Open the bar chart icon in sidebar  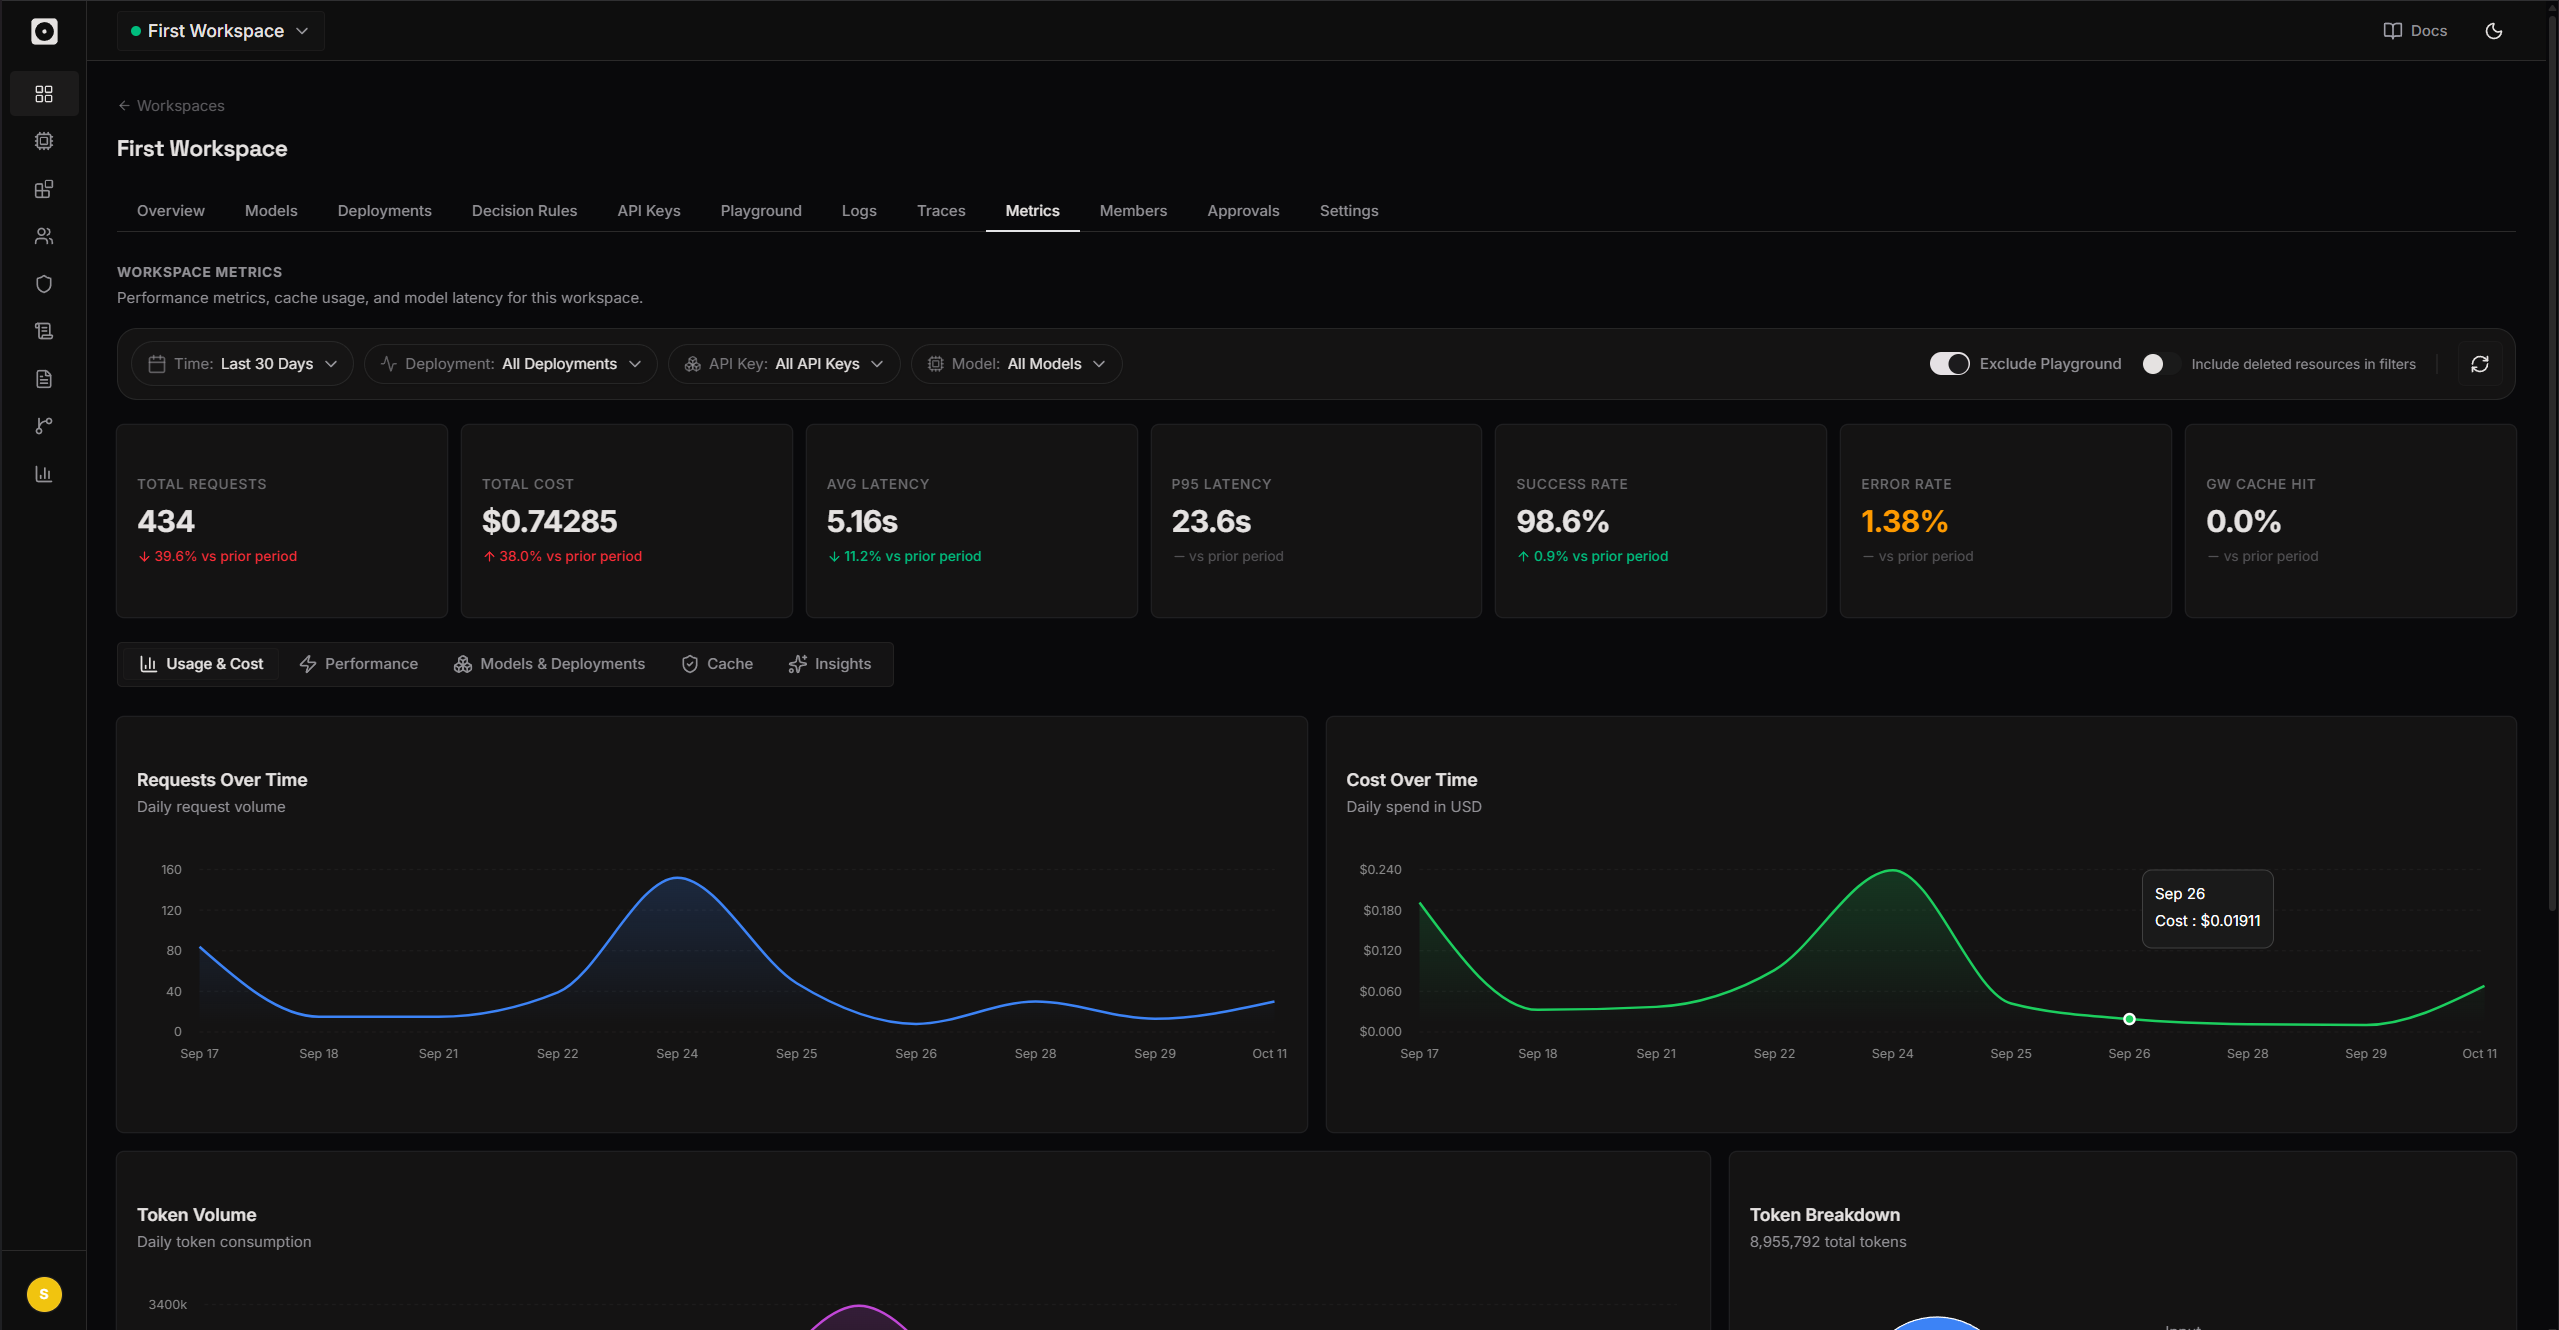point(44,474)
